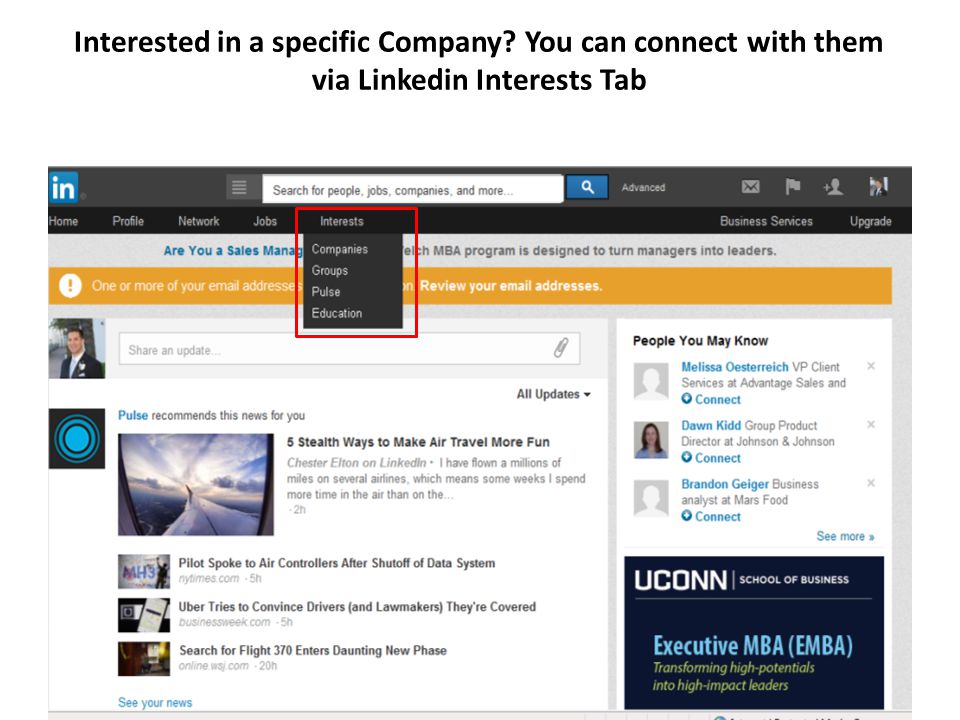Click the add connections person icon
This screenshot has height=720, width=960.
pos(833,186)
